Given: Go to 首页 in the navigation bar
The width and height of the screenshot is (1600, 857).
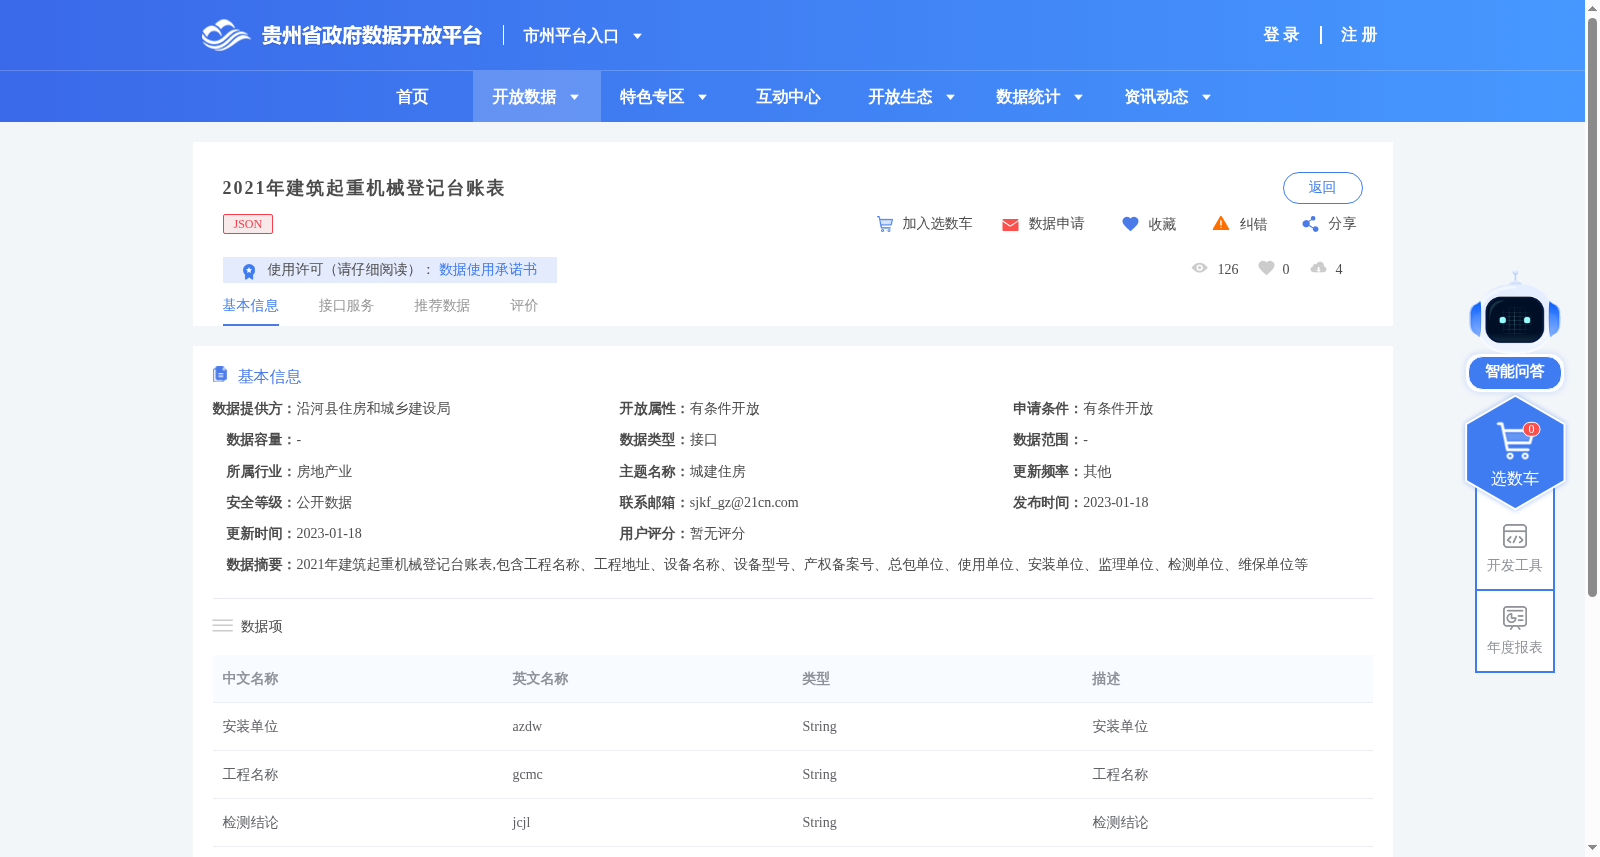Looking at the screenshot, I should click(x=412, y=97).
